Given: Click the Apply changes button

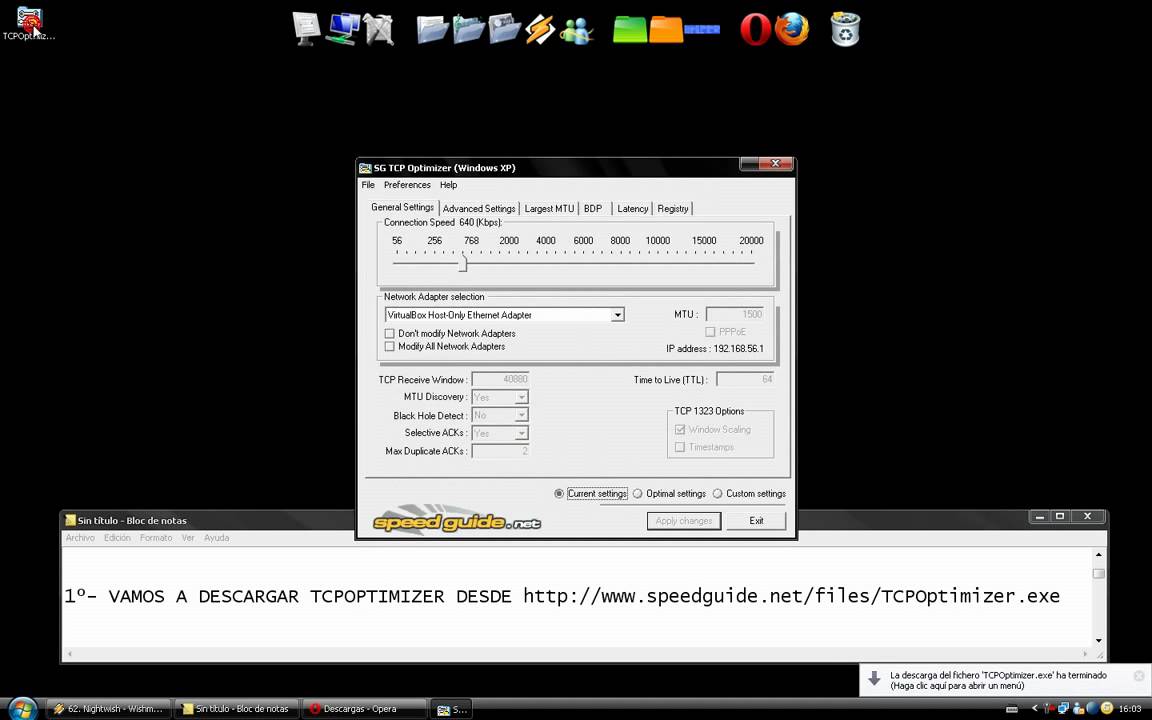Looking at the screenshot, I should coord(684,521).
